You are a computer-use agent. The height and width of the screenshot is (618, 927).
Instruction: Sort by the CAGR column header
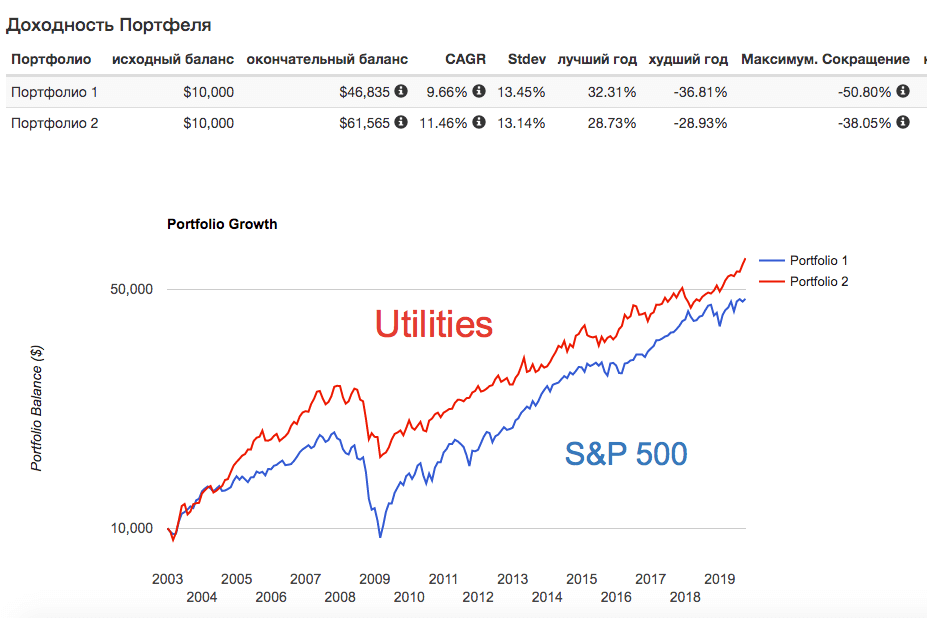tap(465, 60)
